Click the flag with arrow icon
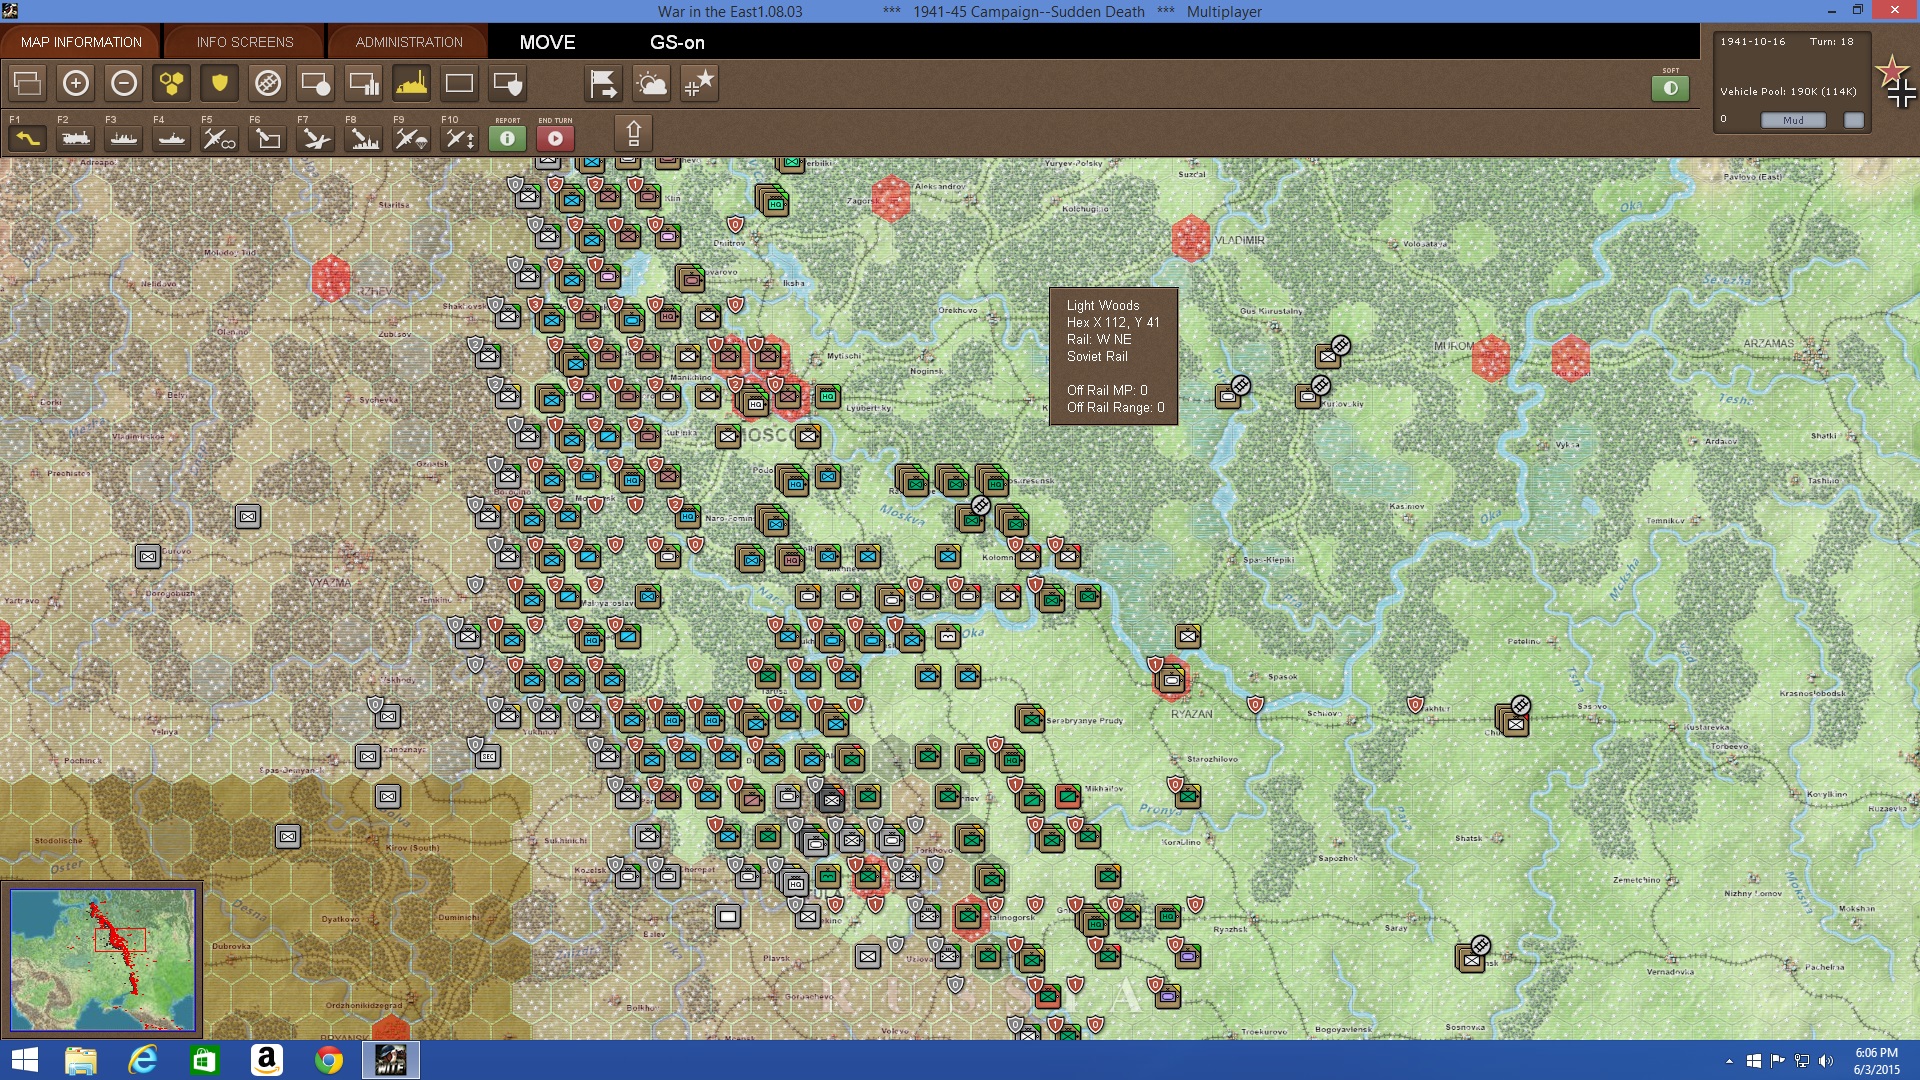Viewport: 1920px width, 1080px height. coord(603,83)
